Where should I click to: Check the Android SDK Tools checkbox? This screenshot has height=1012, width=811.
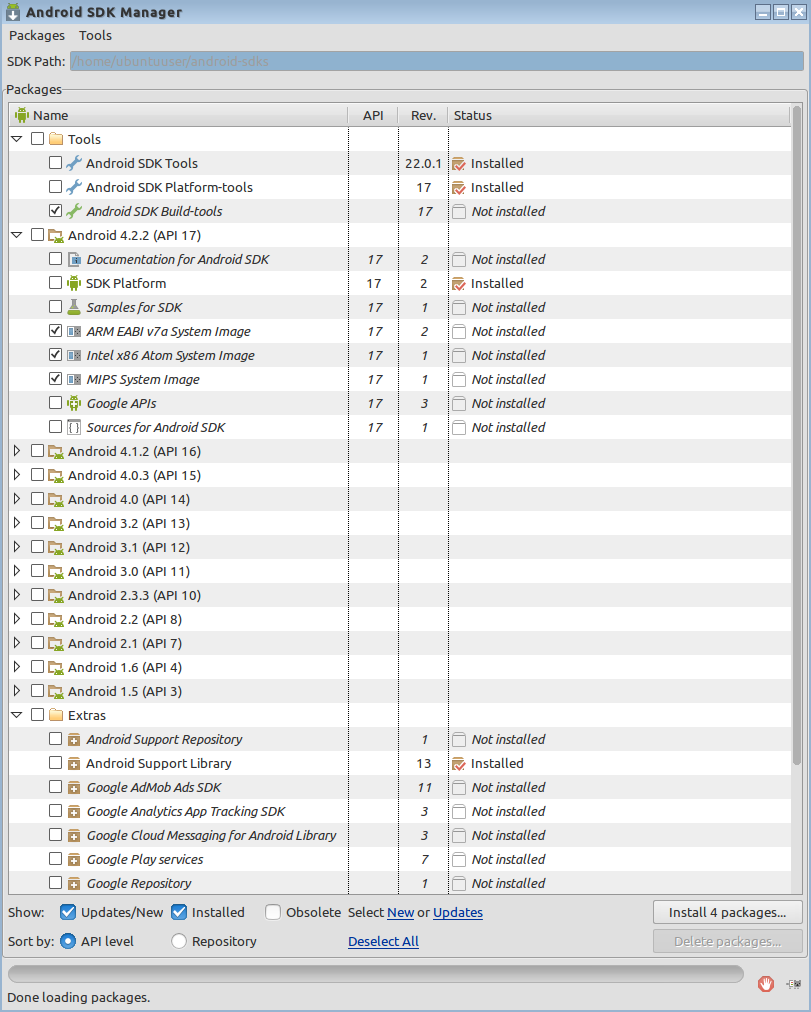click(x=55, y=163)
